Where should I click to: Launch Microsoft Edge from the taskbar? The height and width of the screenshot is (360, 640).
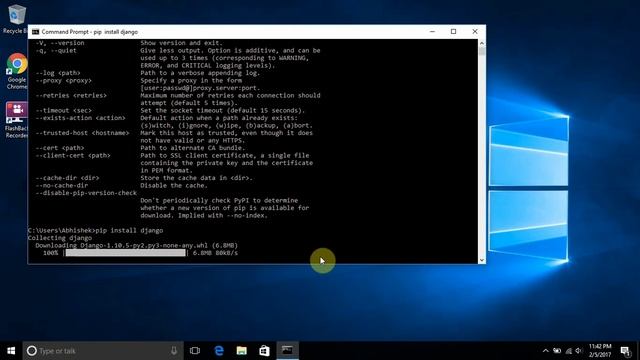point(219,351)
